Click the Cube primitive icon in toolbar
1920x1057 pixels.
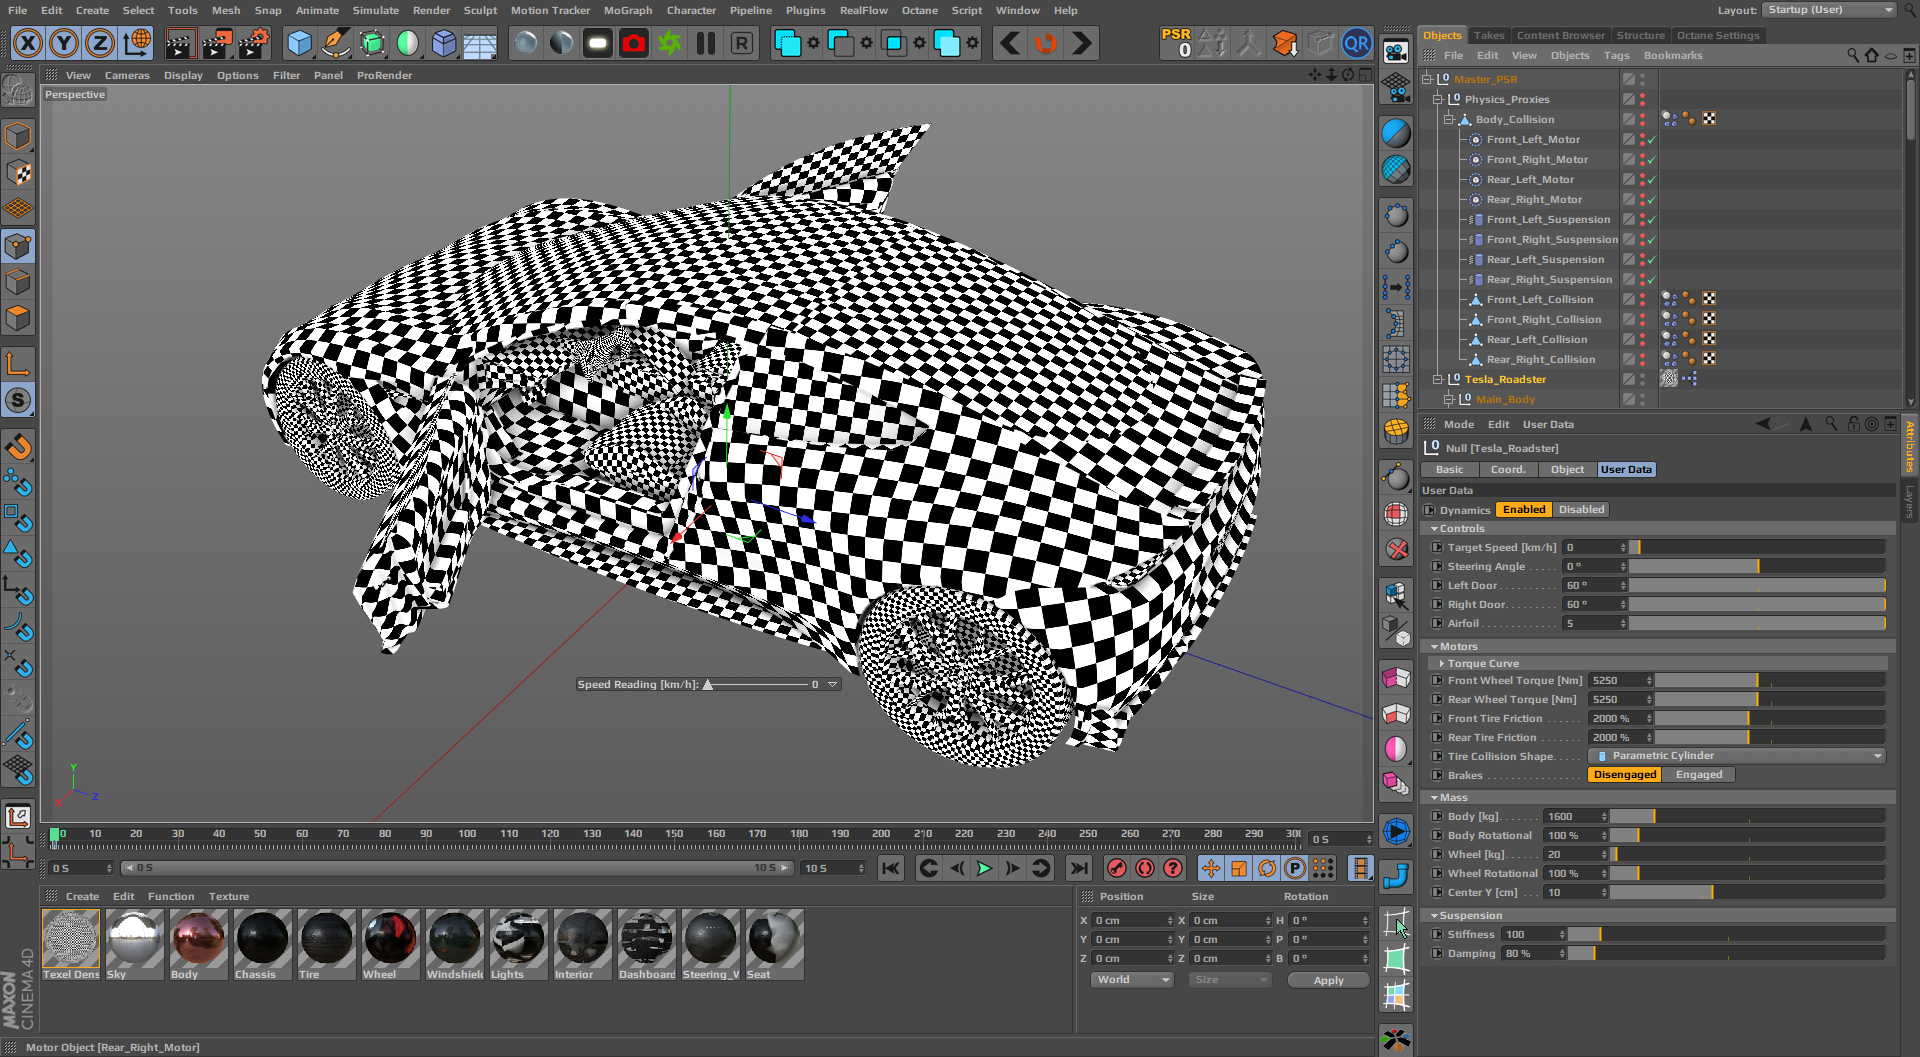click(x=299, y=44)
